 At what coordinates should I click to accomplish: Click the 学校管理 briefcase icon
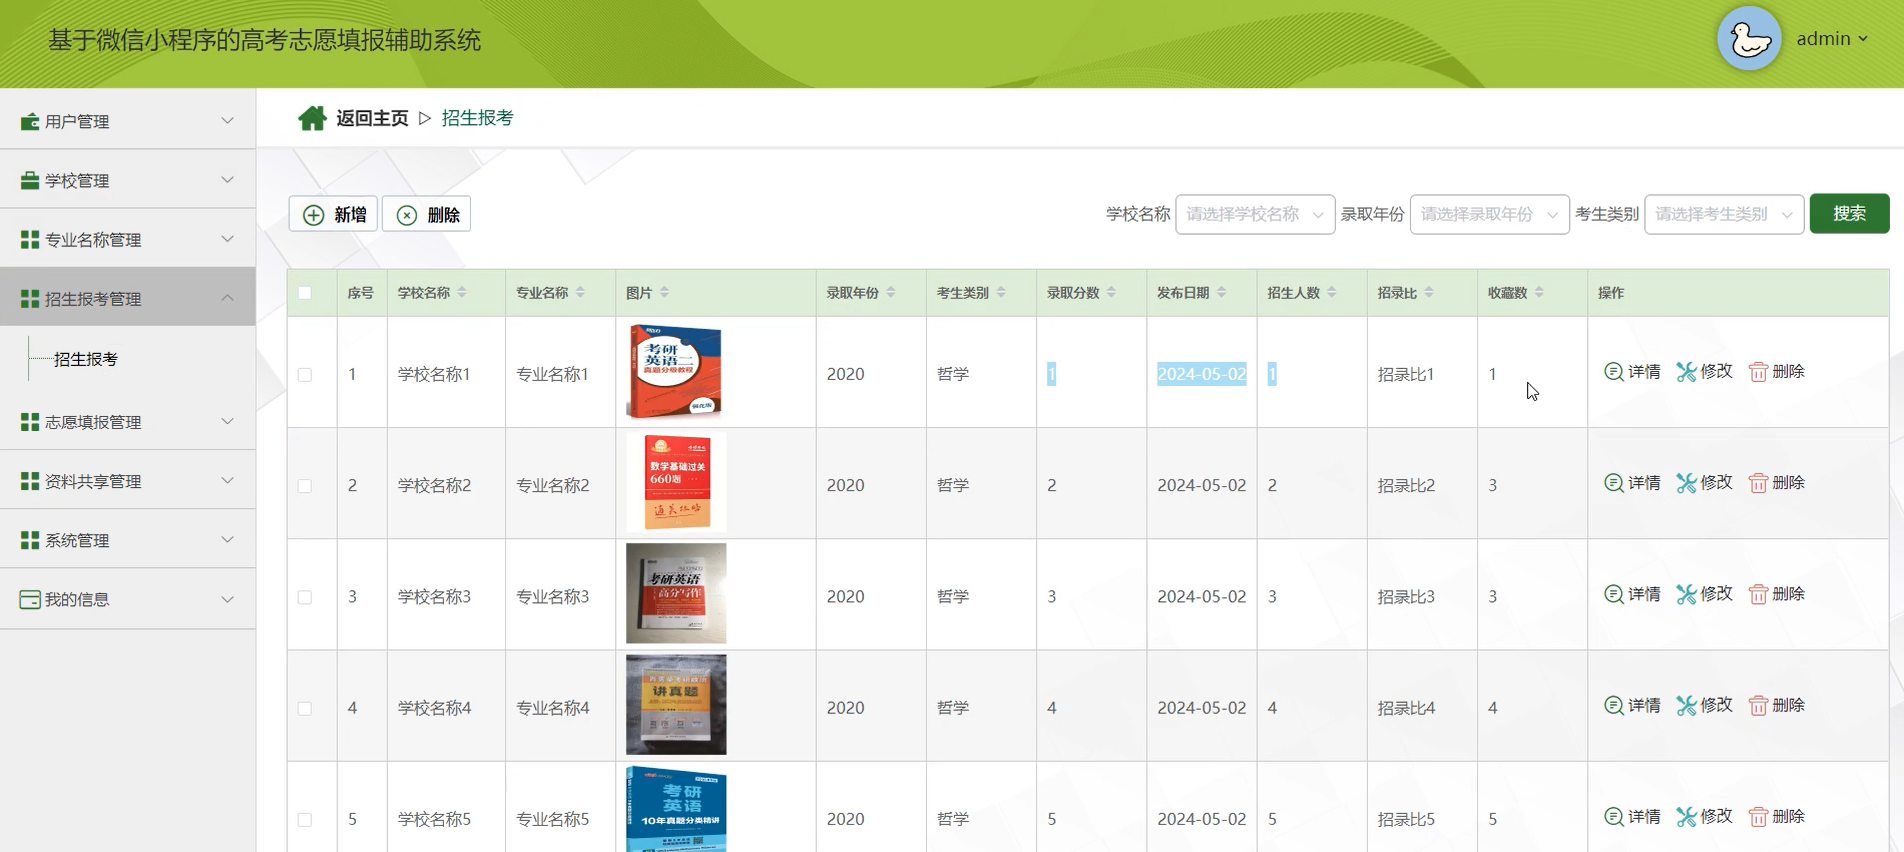click(30, 180)
